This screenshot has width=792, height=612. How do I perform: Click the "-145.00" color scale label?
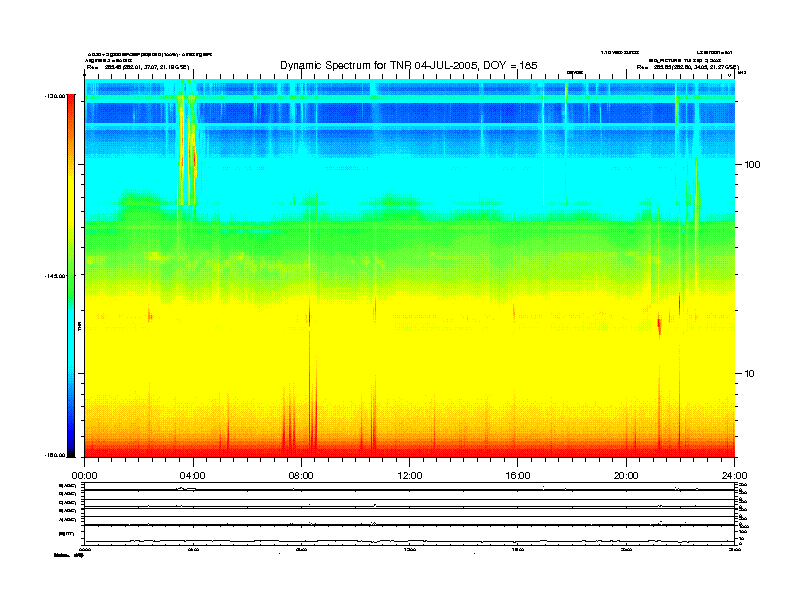click(55, 276)
